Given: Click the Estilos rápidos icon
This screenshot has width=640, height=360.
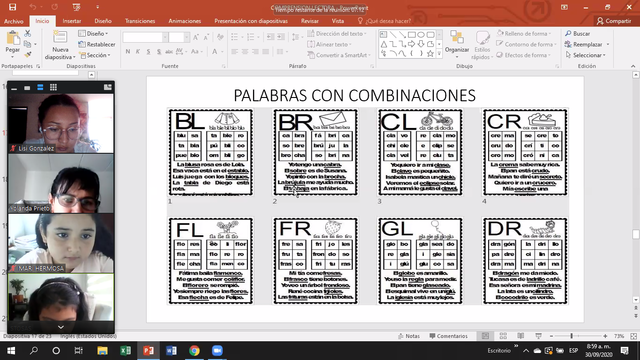Looking at the screenshot, I should click(482, 38).
